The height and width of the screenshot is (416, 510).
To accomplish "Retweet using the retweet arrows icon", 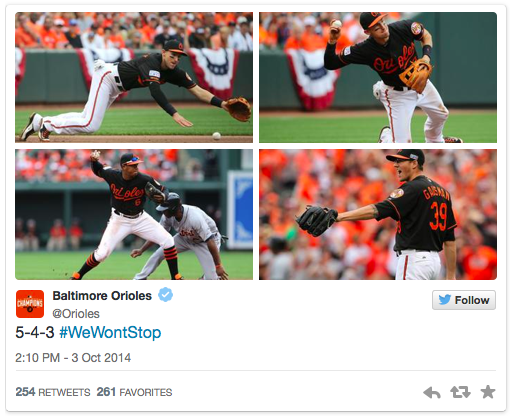I will (x=460, y=392).
